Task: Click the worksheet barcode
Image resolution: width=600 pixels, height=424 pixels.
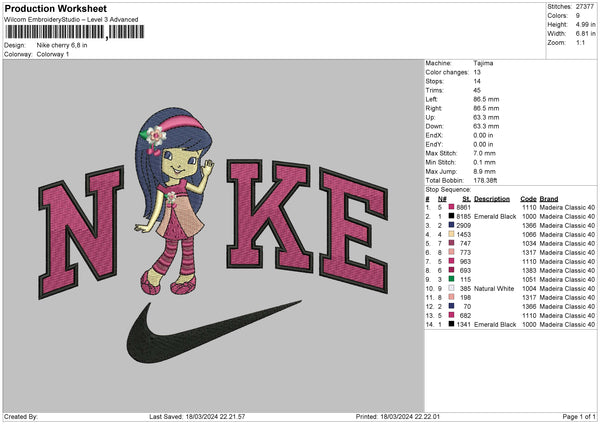Action: tap(75, 32)
